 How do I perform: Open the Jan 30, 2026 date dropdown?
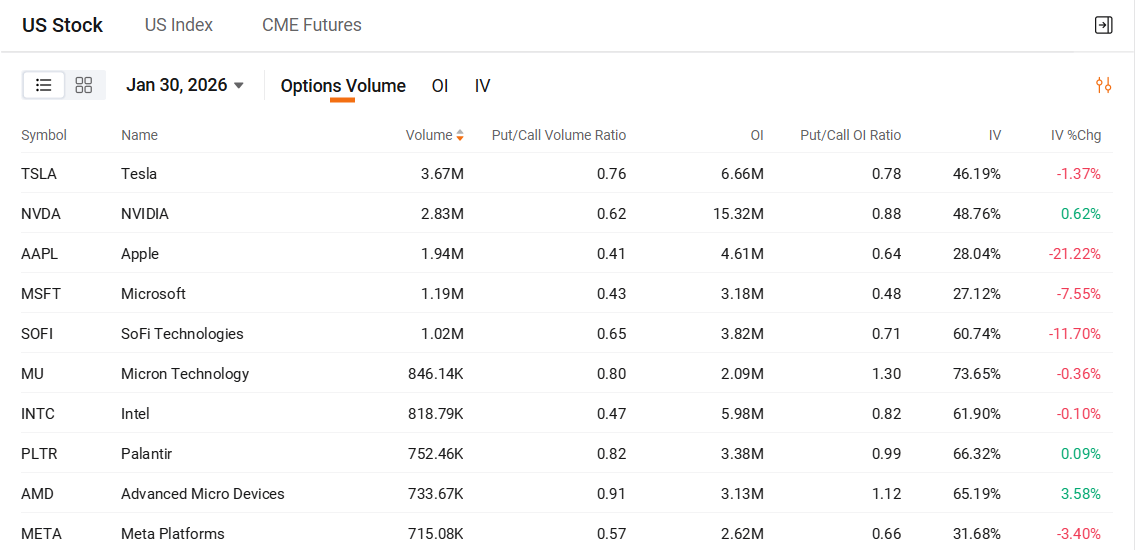185,85
